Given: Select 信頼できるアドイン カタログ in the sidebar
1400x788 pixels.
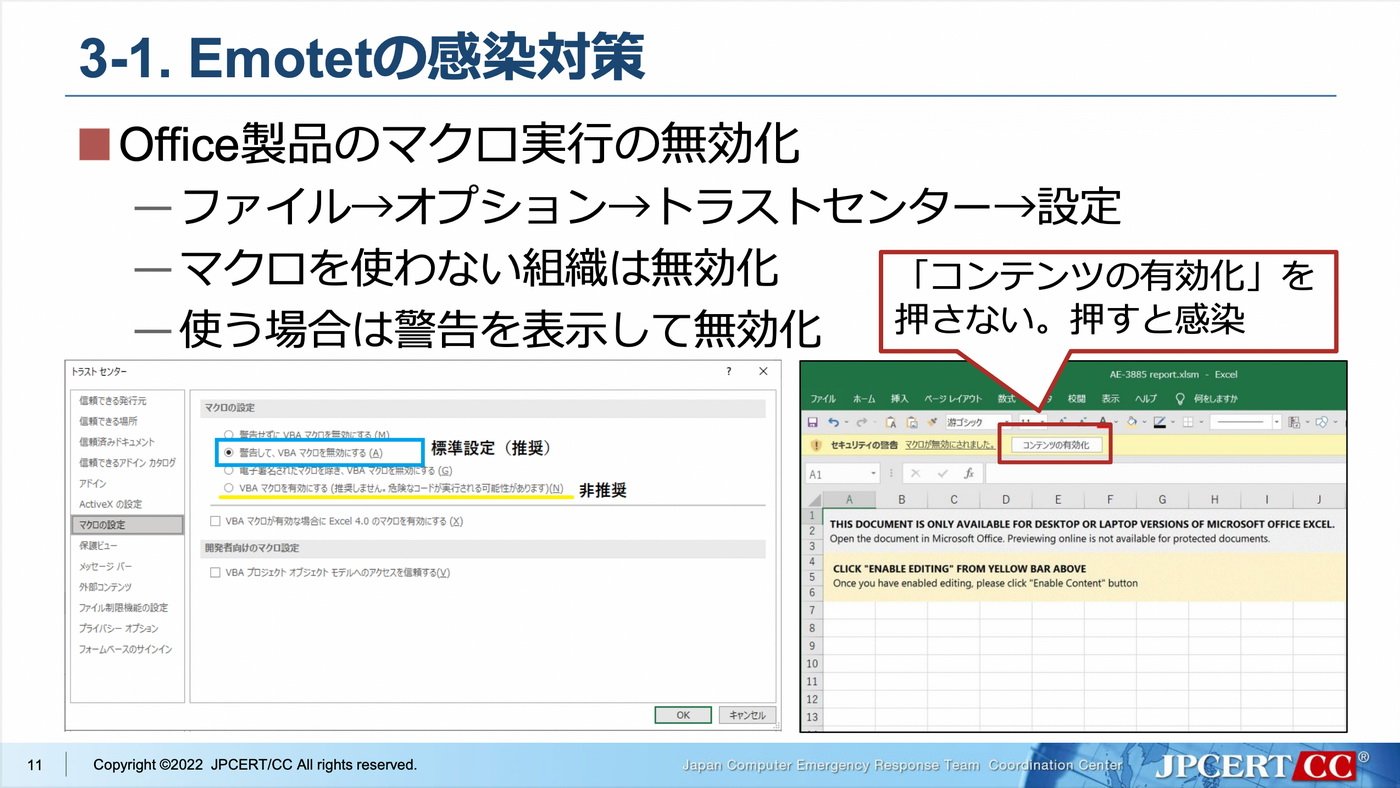Looking at the screenshot, I should coord(127,463).
